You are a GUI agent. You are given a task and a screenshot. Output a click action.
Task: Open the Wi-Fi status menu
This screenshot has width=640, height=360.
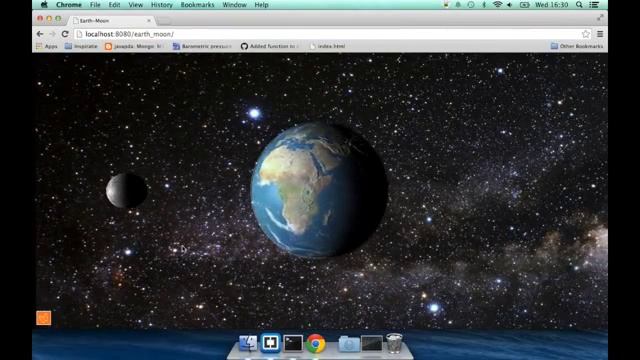tap(497, 5)
